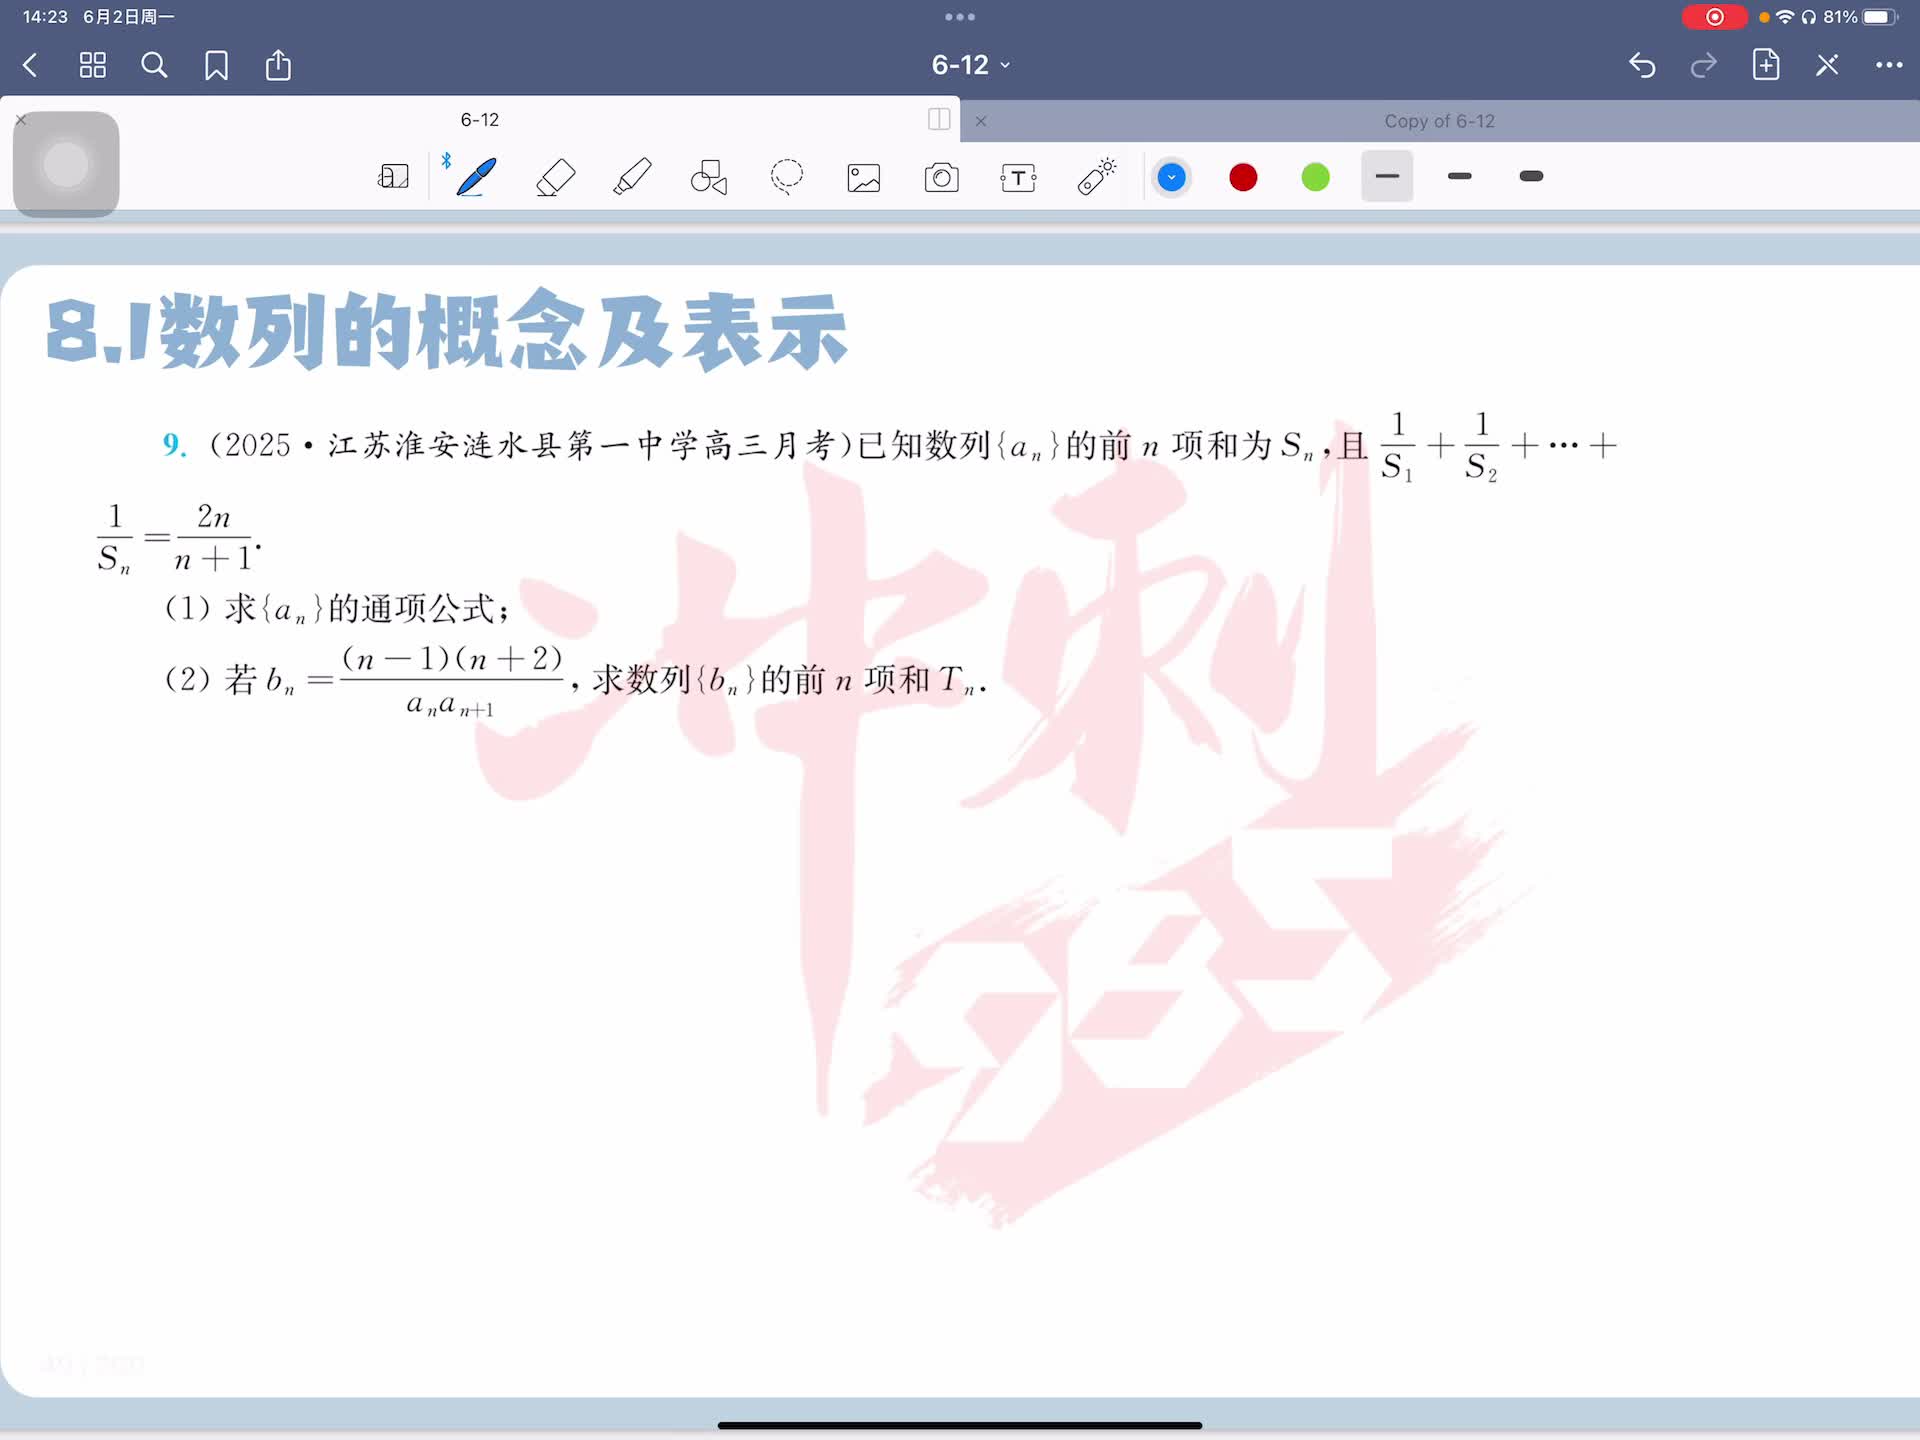The image size is (1920, 1440).
Task: Open the three-dot more options menu
Action: click(1888, 65)
